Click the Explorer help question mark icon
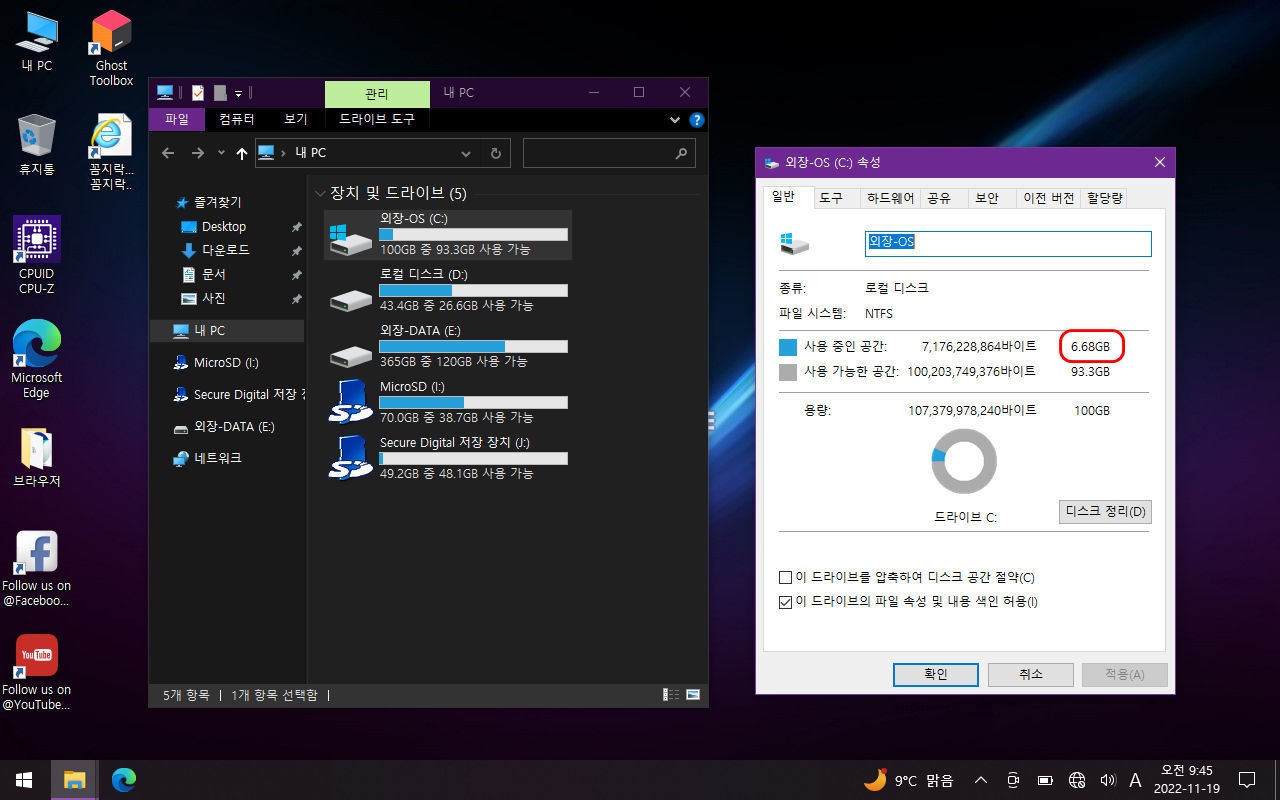Image resolution: width=1280 pixels, height=800 pixels. [697, 119]
